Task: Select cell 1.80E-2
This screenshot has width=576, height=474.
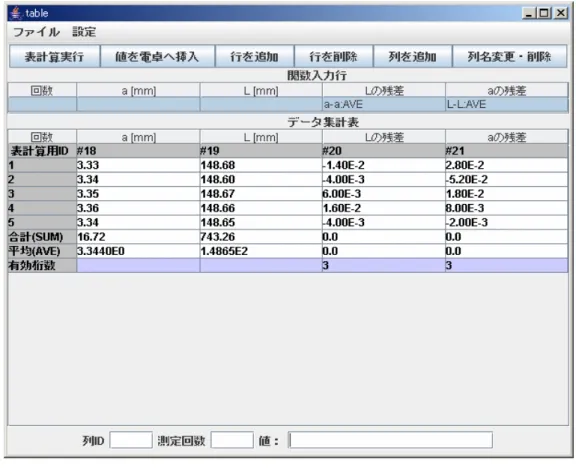Action: 506,194
